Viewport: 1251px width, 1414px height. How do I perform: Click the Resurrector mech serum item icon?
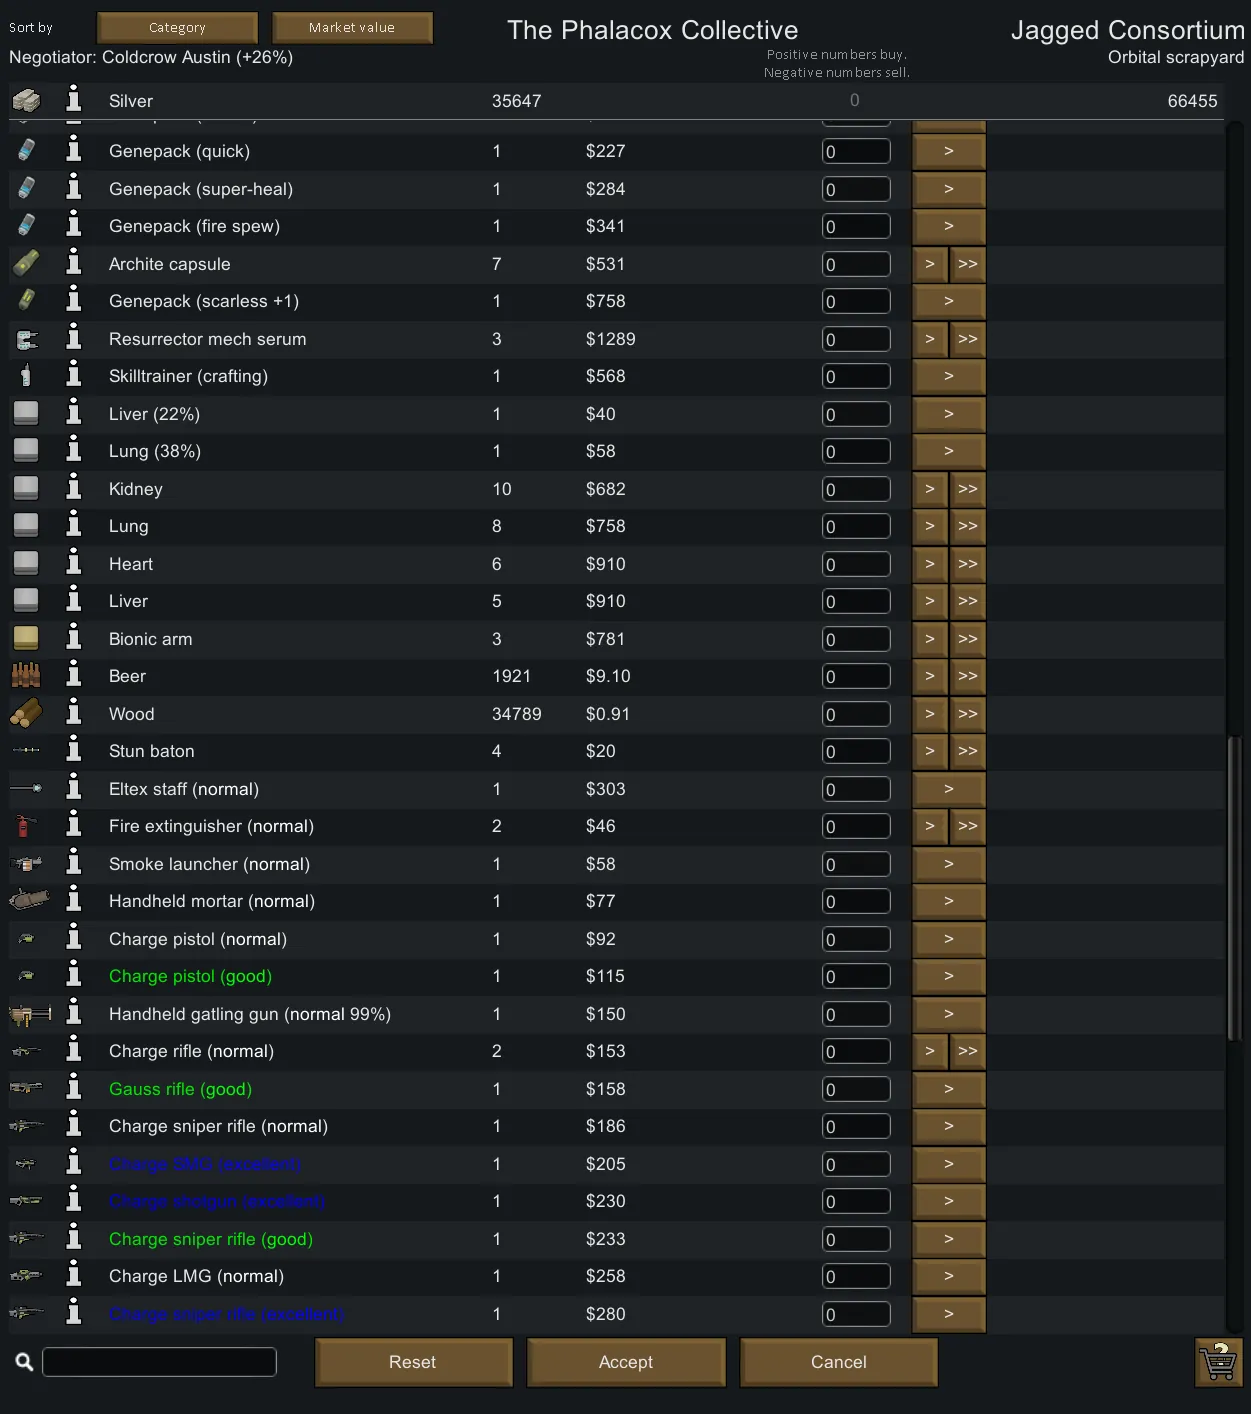point(27,340)
